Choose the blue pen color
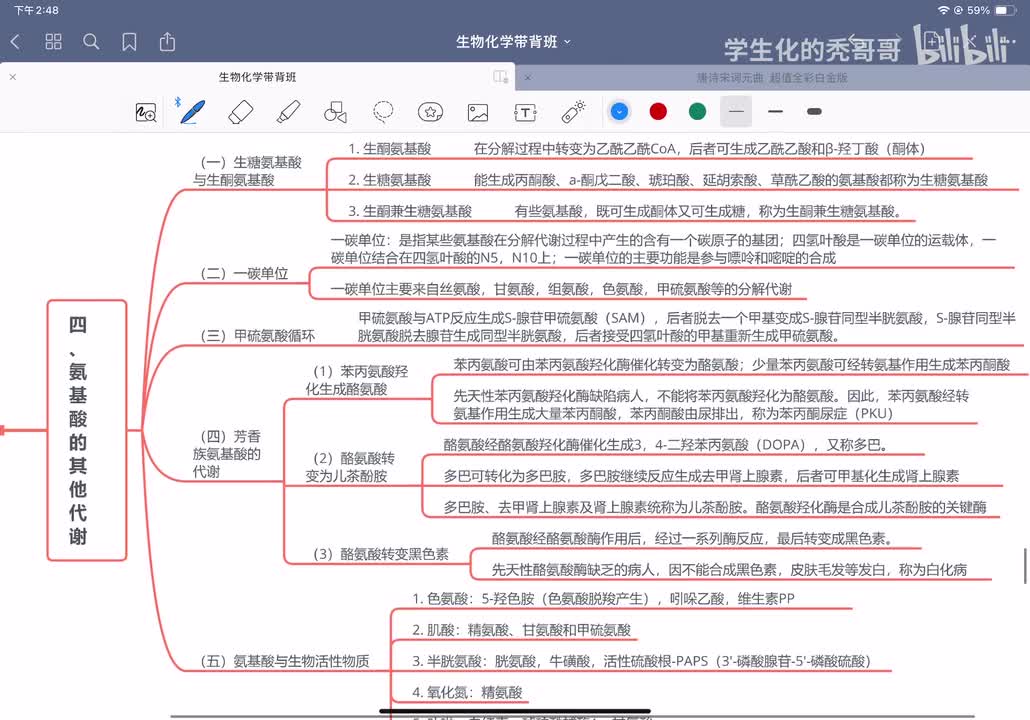The height and width of the screenshot is (720, 1030). (619, 112)
